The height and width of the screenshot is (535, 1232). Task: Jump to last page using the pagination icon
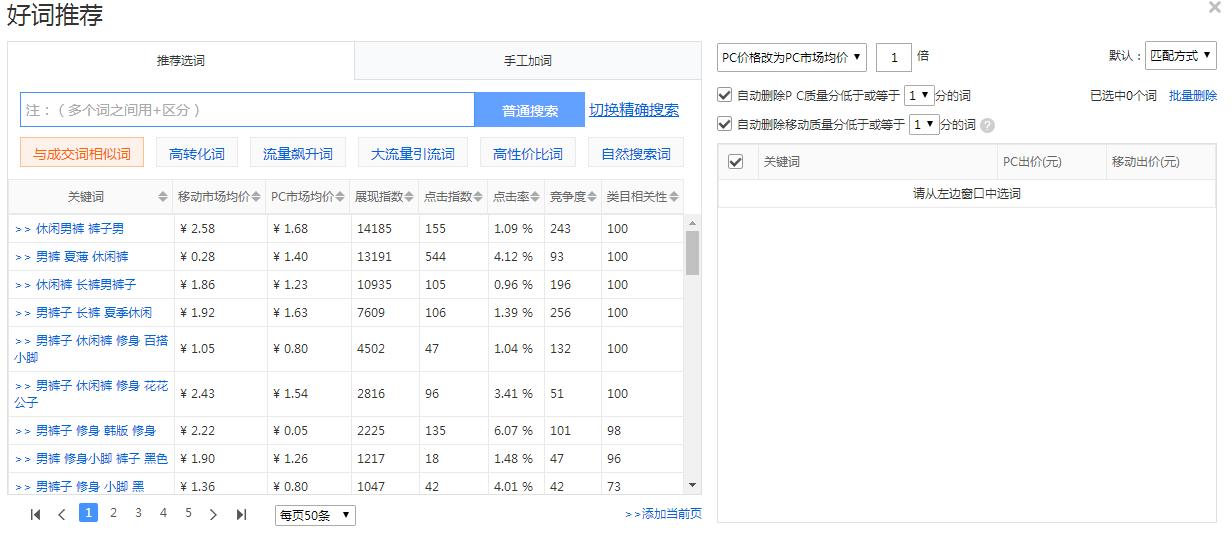tap(241, 514)
